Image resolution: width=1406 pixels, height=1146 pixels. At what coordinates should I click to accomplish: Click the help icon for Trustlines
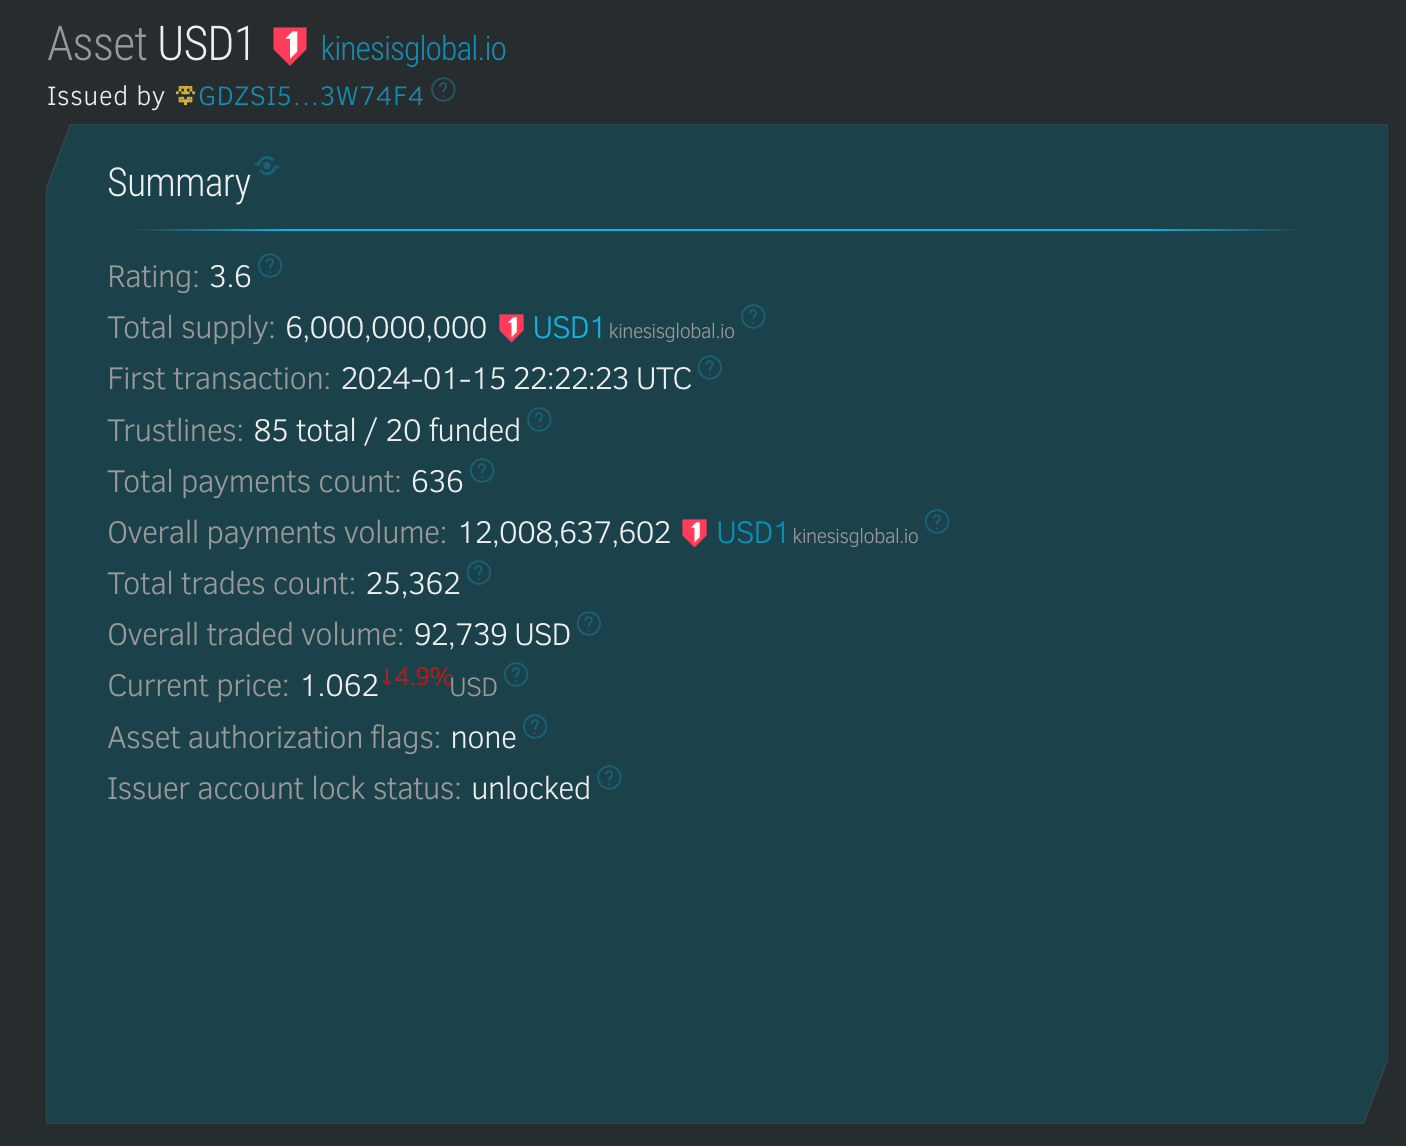tap(539, 419)
